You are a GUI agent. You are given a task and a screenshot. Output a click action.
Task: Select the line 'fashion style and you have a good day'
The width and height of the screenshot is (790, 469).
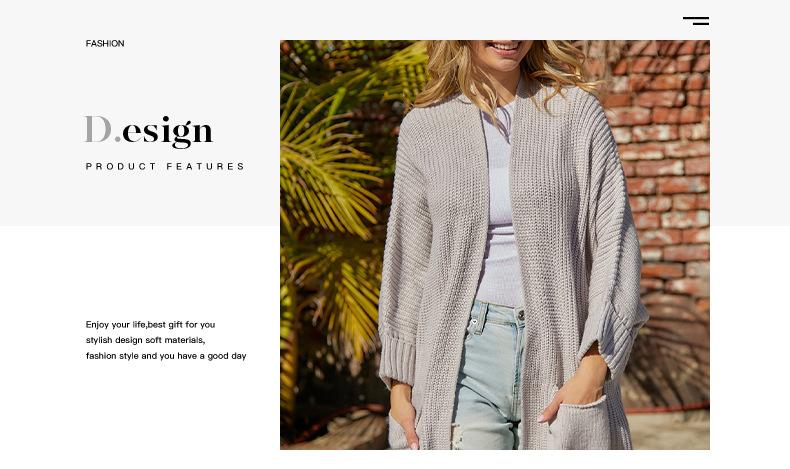point(166,356)
